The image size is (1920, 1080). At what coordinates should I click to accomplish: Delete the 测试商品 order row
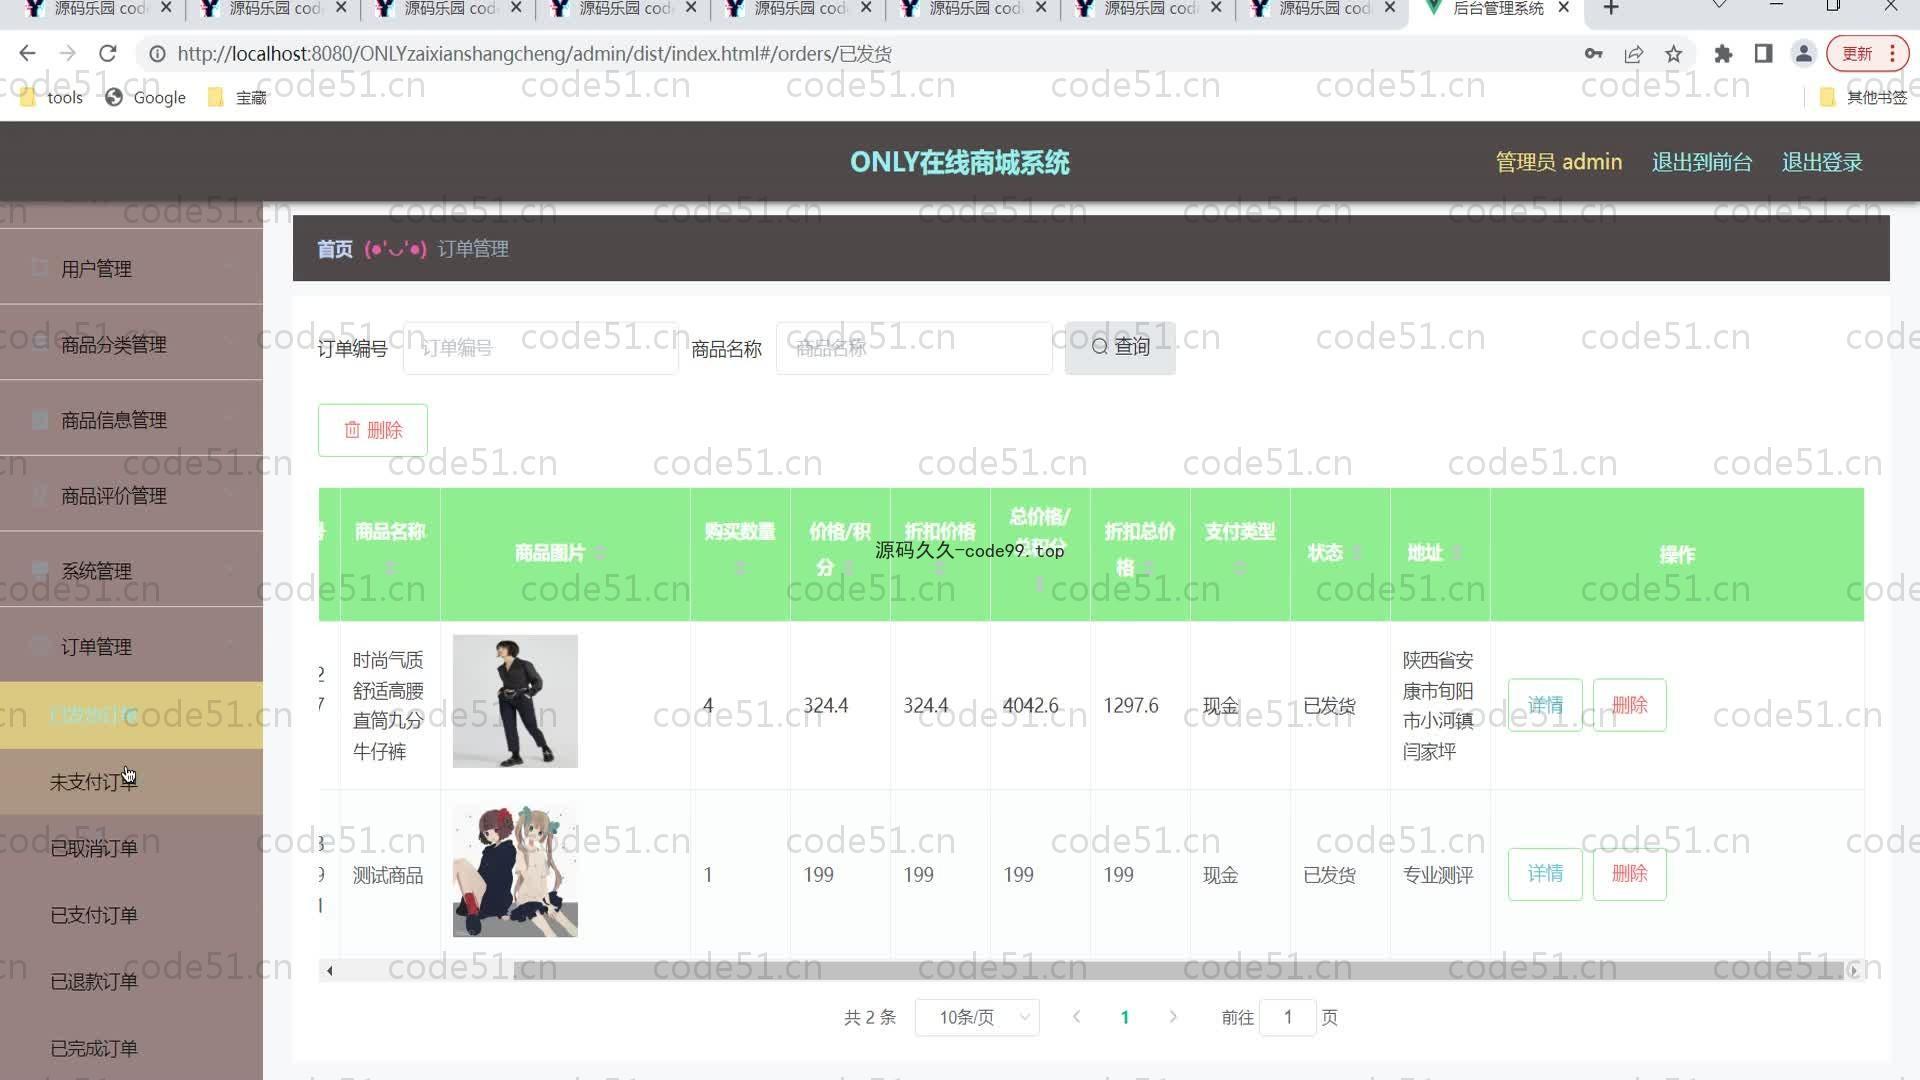pyautogui.click(x=1629, y=874)
